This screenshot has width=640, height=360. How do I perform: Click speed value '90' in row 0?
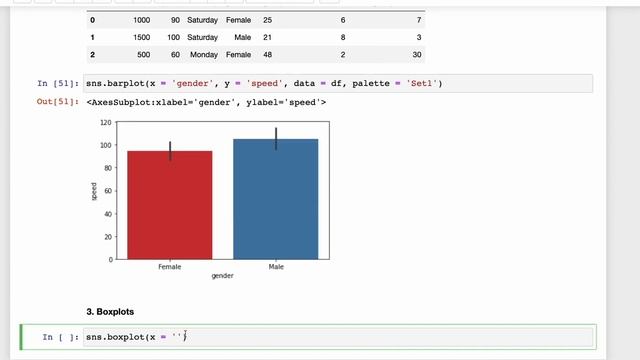point(176,20)
